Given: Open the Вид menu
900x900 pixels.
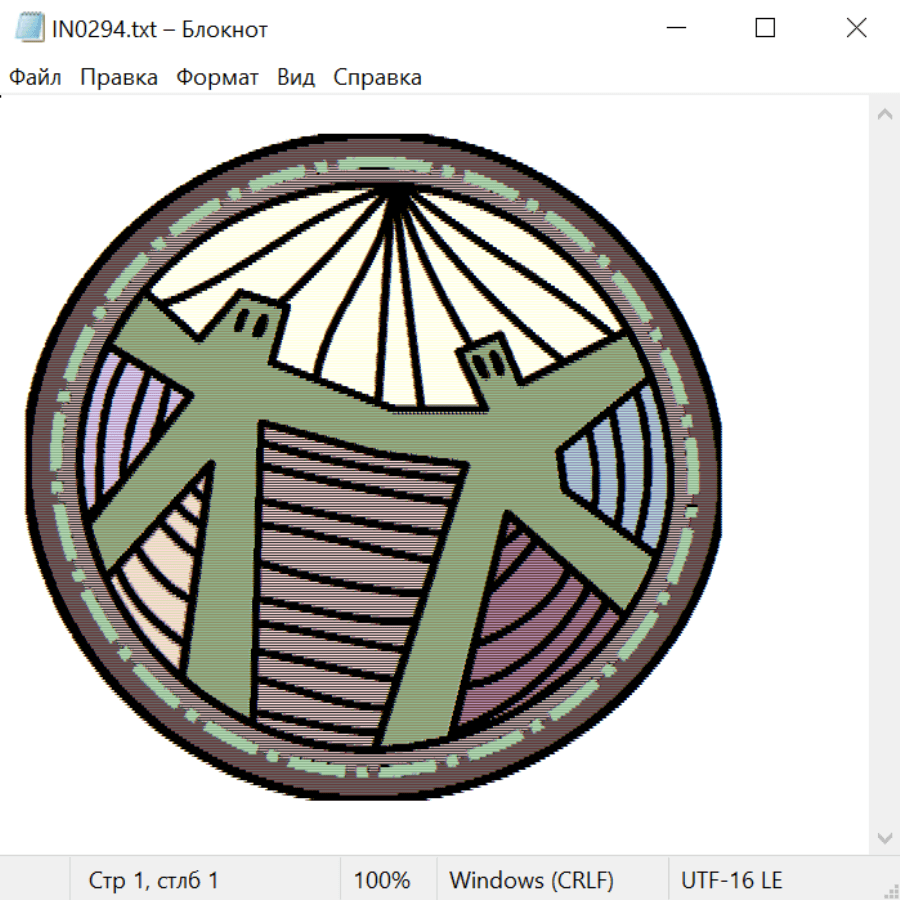Looking at the screenshot, I should [296, 78].
